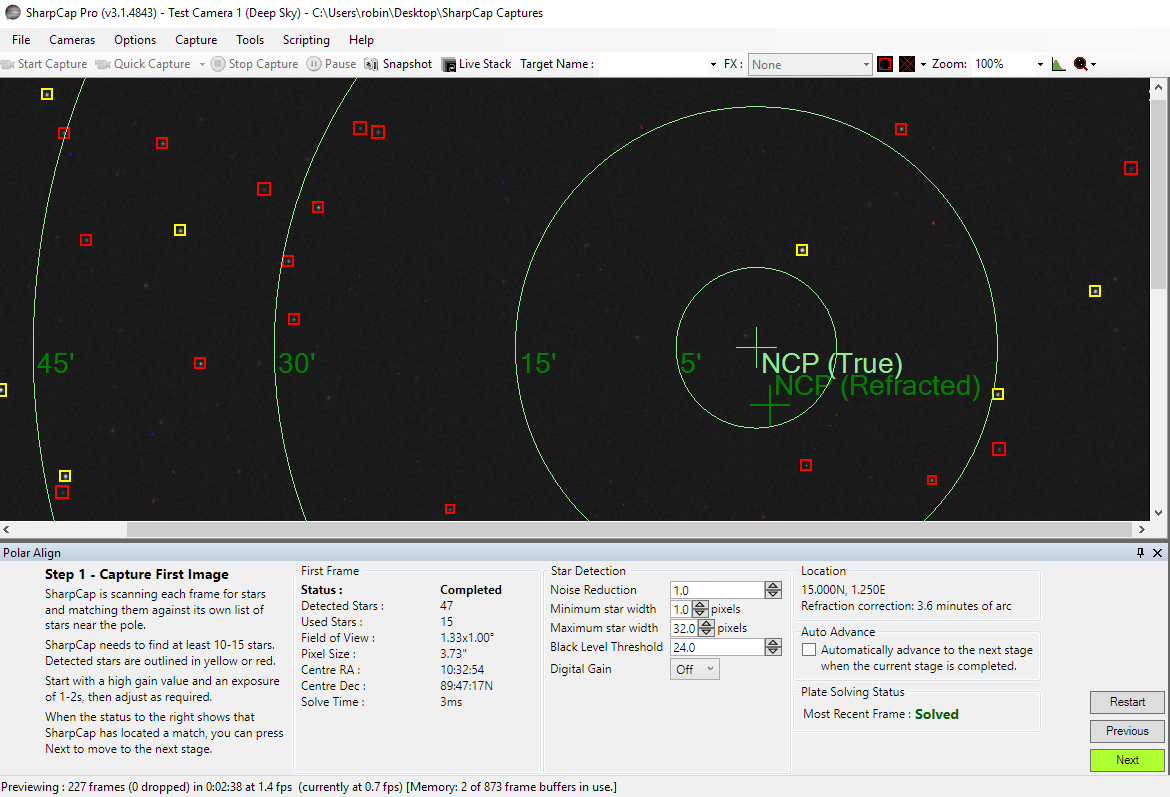Click the Black Level Threshold field
Image resolution: width=1170 pixels, height=797 pixels.
click(717, 647)
